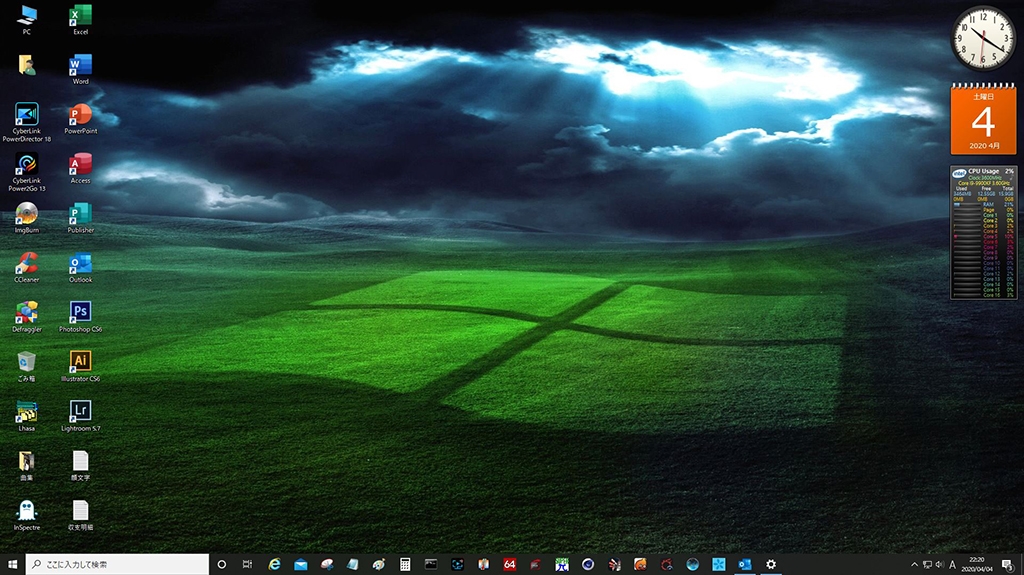Viewport: 1024px width, 575px height.
Task: Click the snowflake icon in the taskbar
Action: point(718,564)
